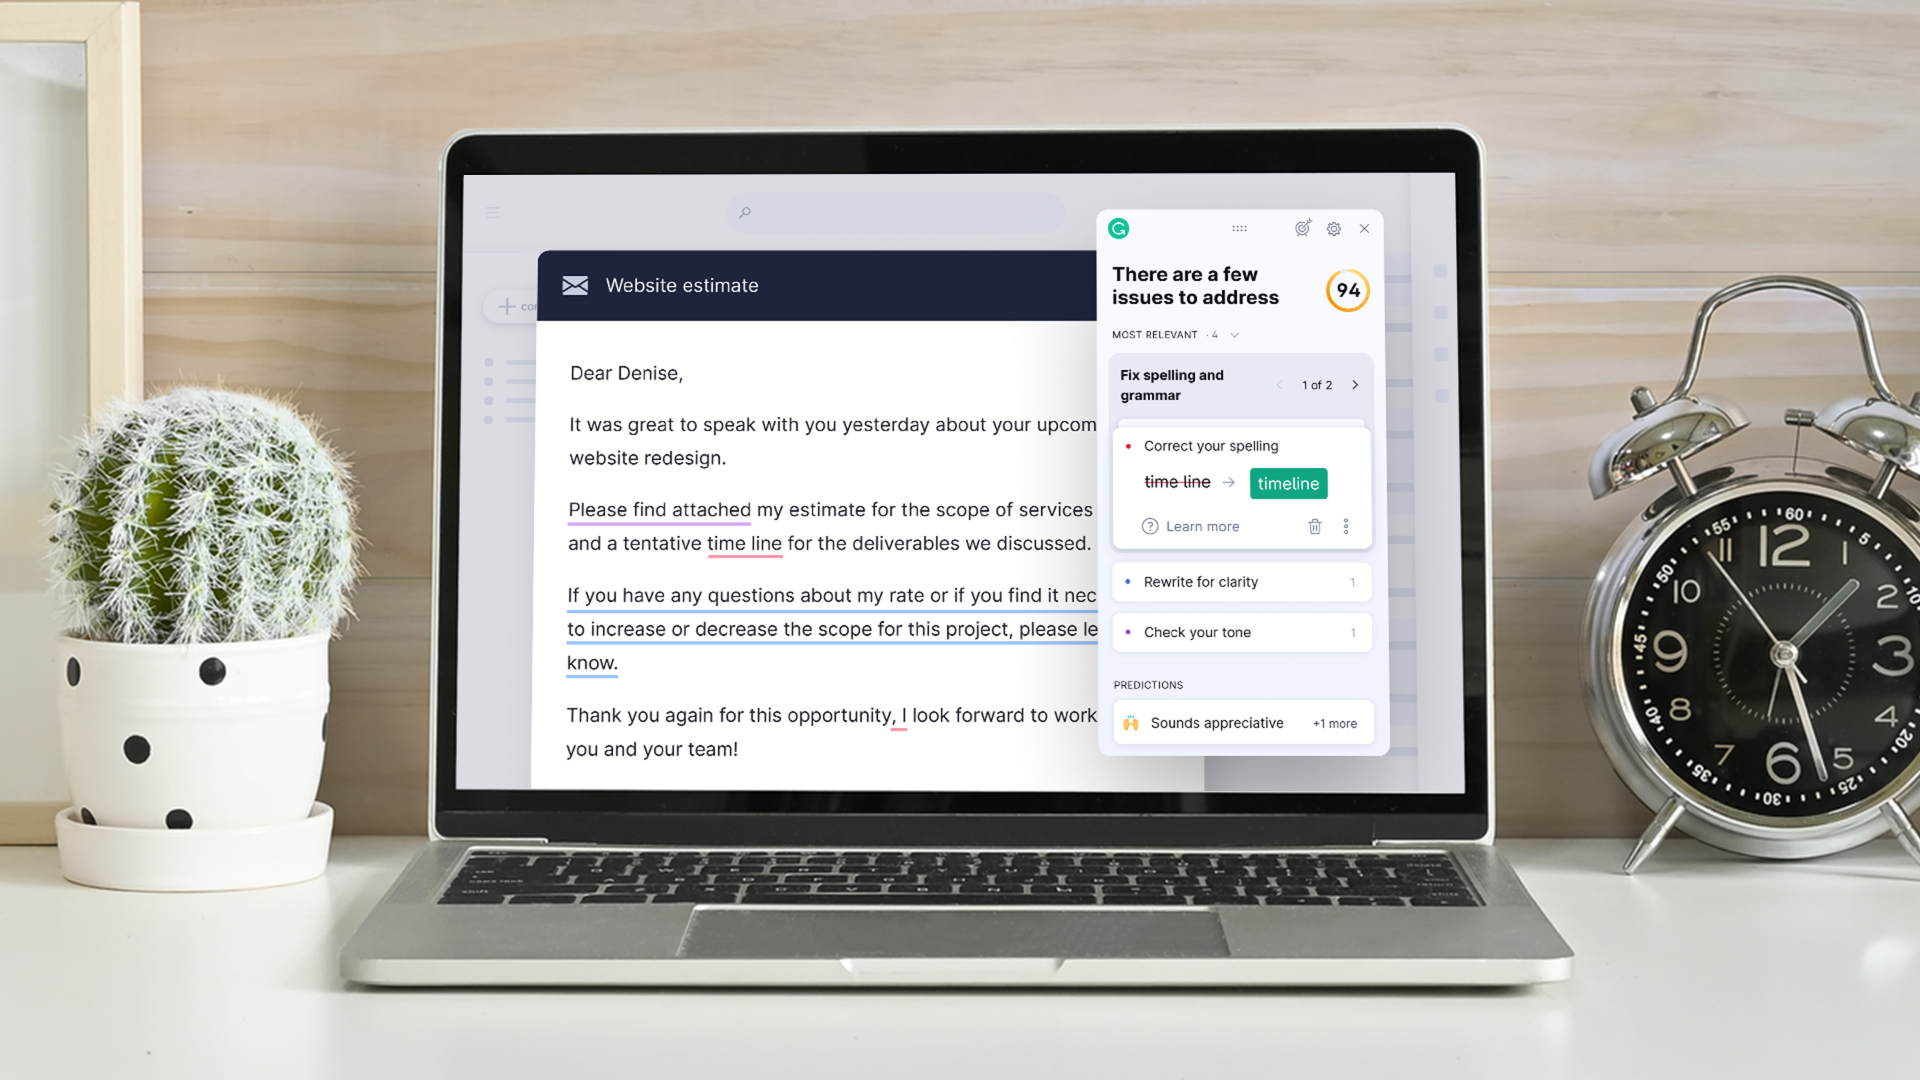
Task: Delete the current spelling suggestion
Action: pyautogui.click(x=1313, y=526)
